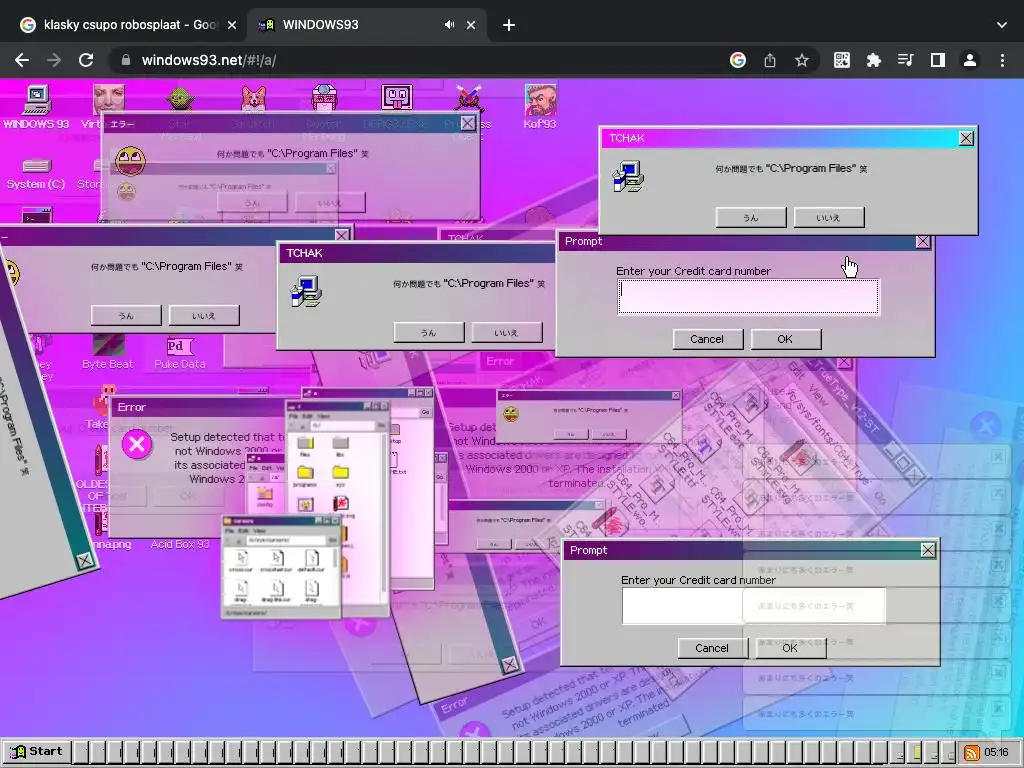This screenshot has width=1024, height=768.
Task: Share this page from the address bar
Action: [770, 60]
